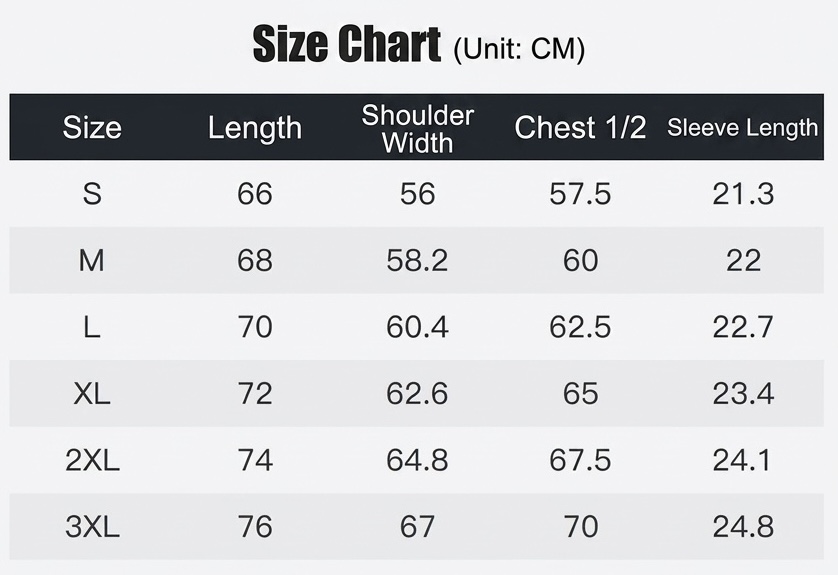Select the Size column header
The height and width of the screenshot is (575, 838).
tap(92, 128)
